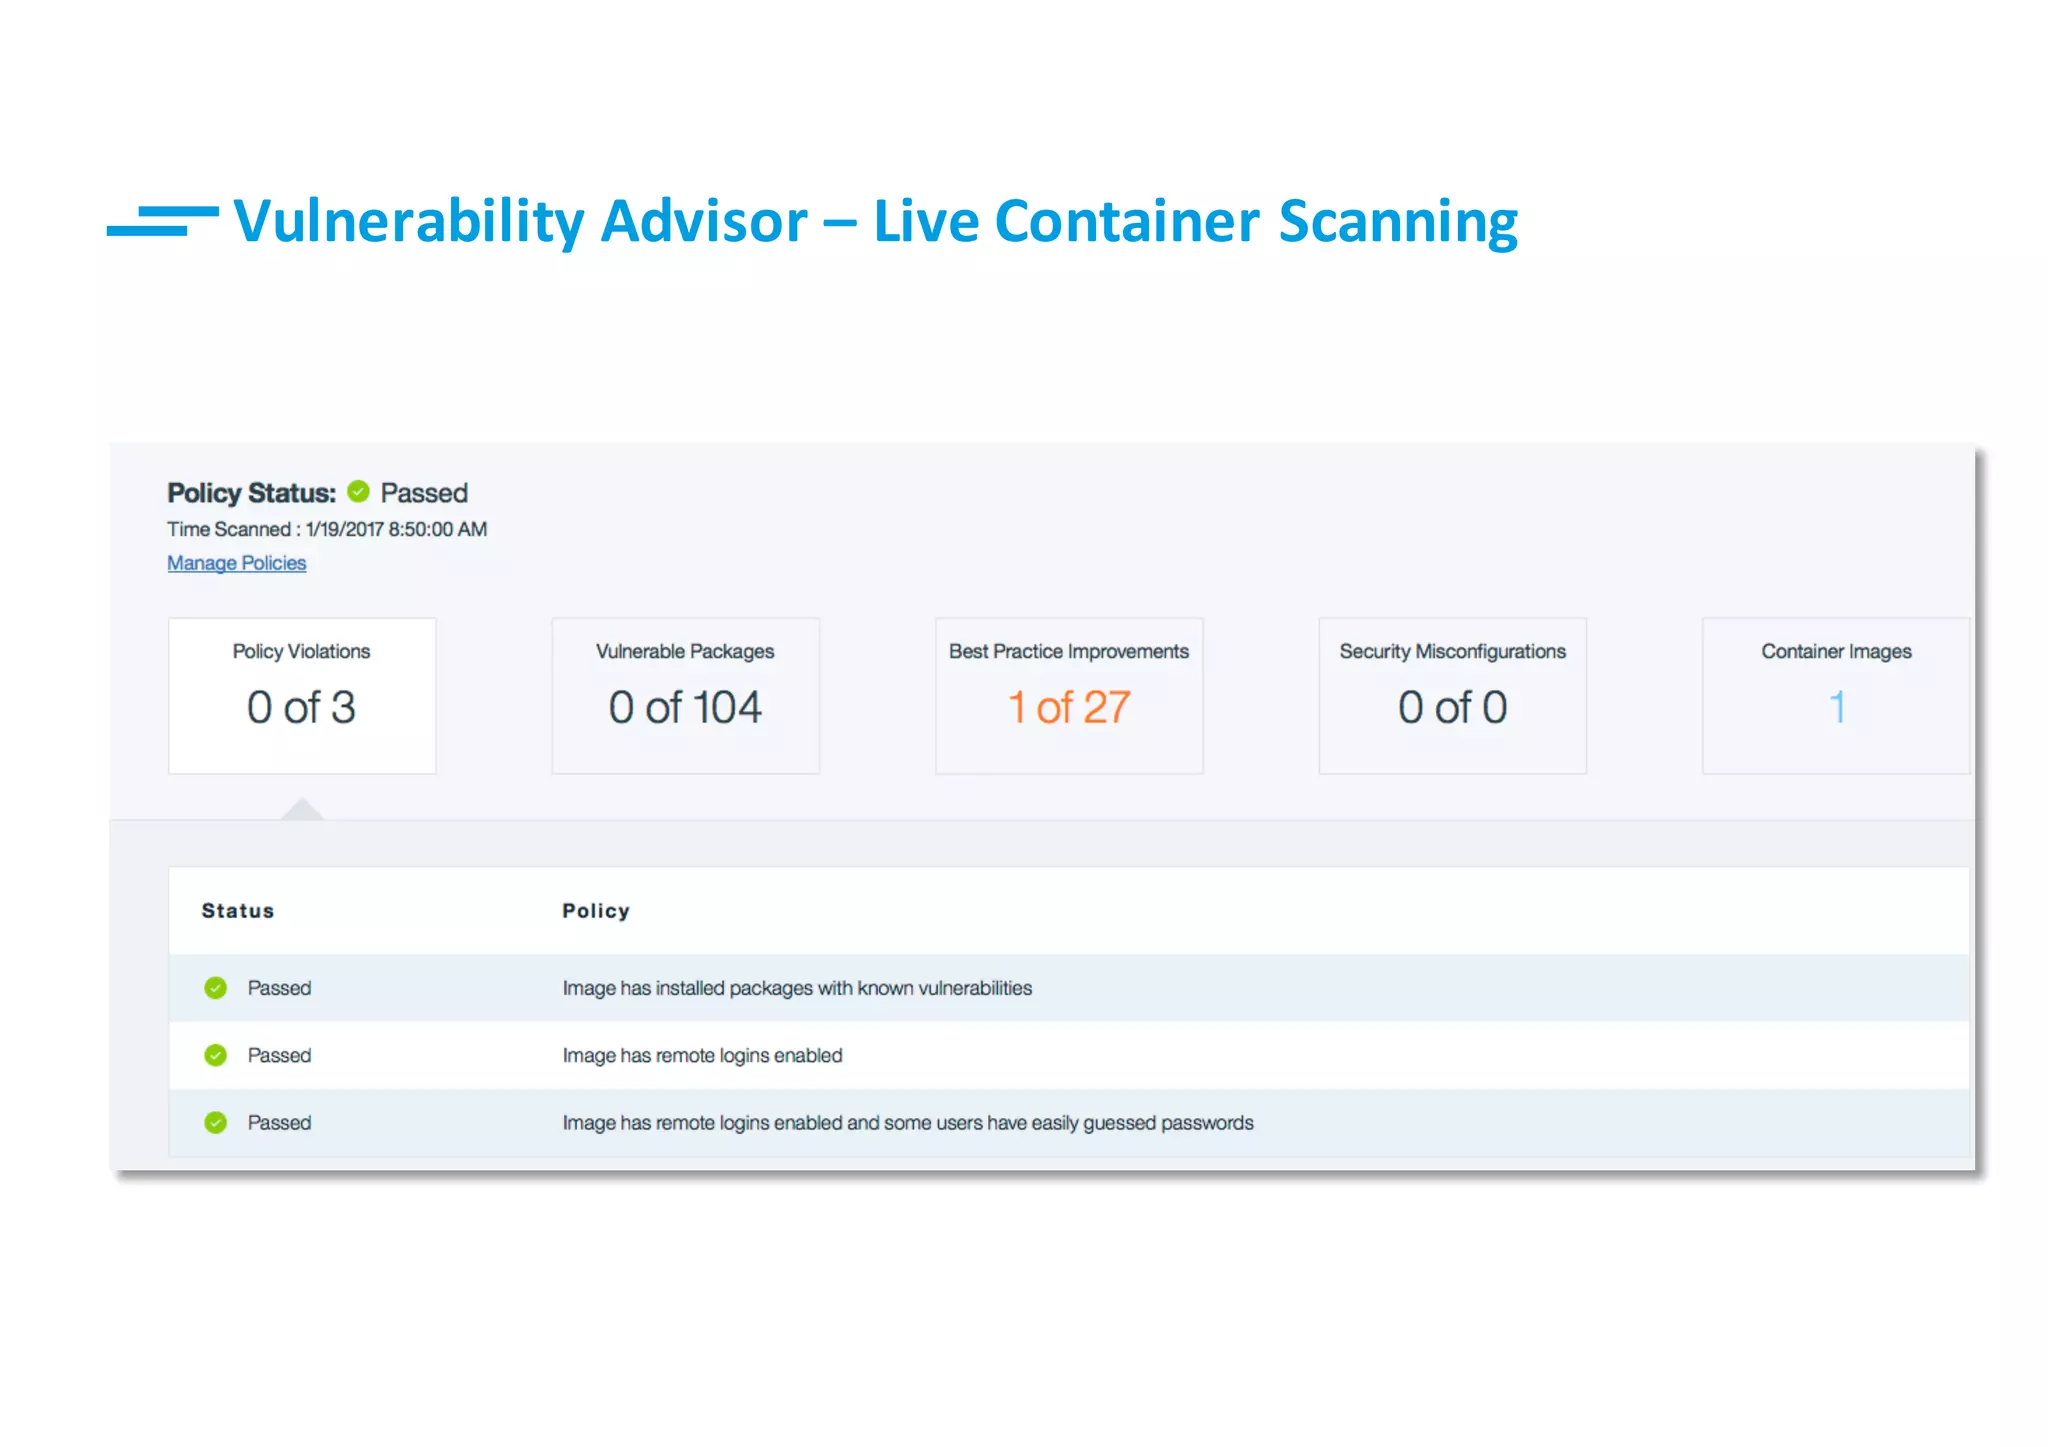The width and height of the screenshot is (2048, 1447).
Task: Click 'Passed' in 'Image has remote logins enabled' row
Action: (x=279, y=1055)
